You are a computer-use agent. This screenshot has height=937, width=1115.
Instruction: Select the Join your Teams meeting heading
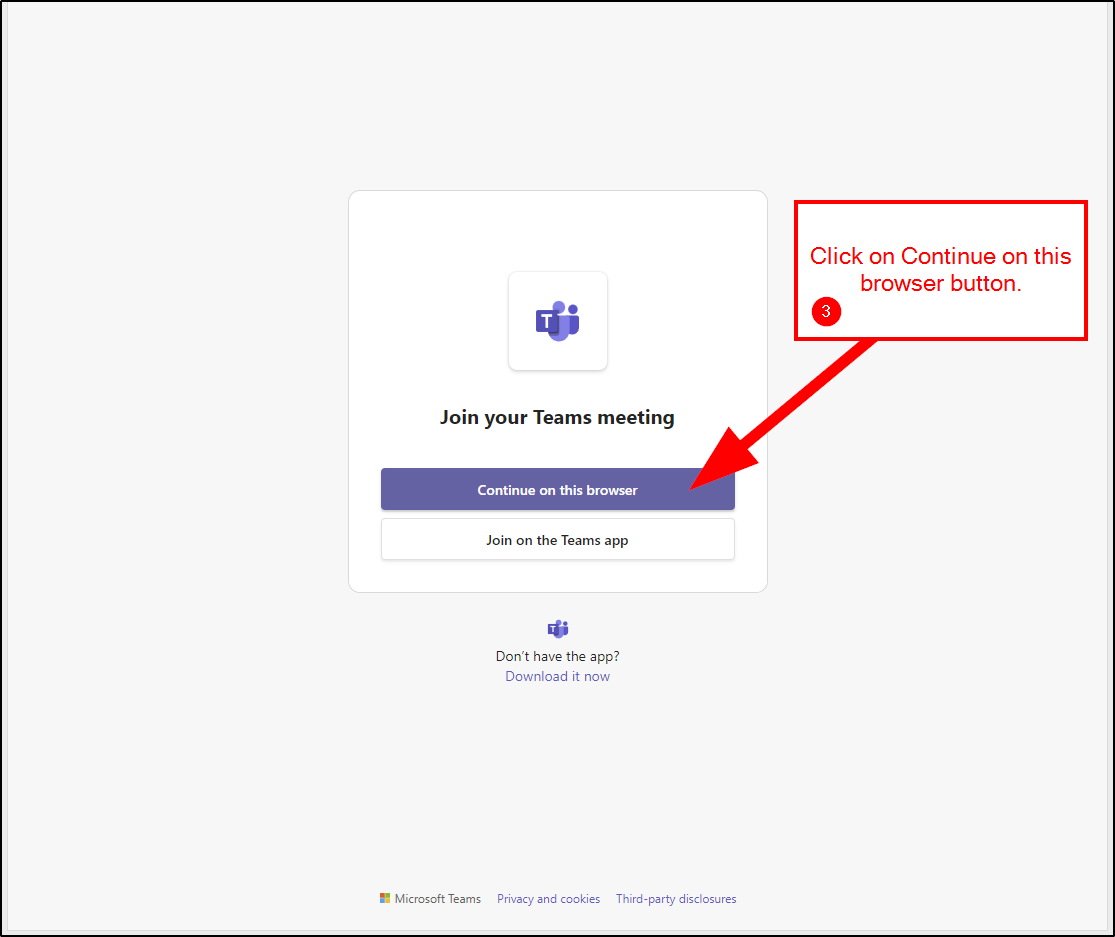[557, 417]
